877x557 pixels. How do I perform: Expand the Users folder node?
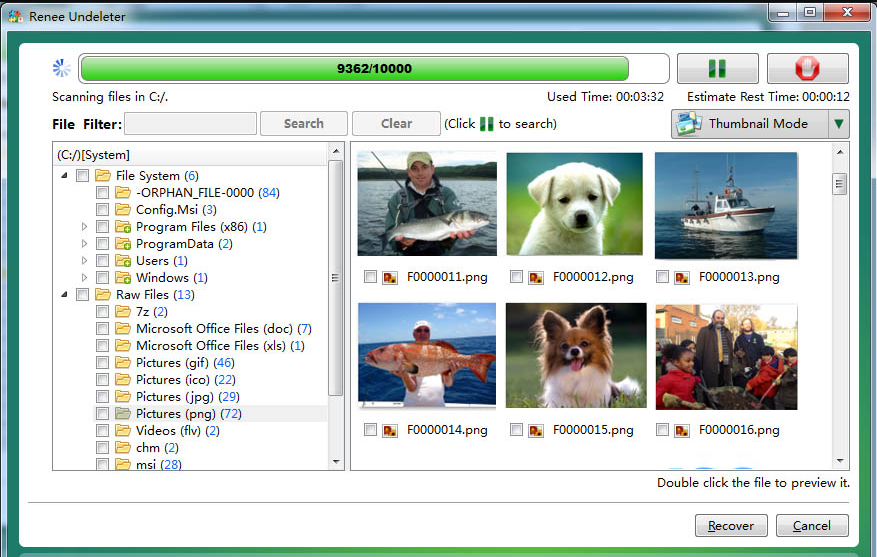click(85, 261)
